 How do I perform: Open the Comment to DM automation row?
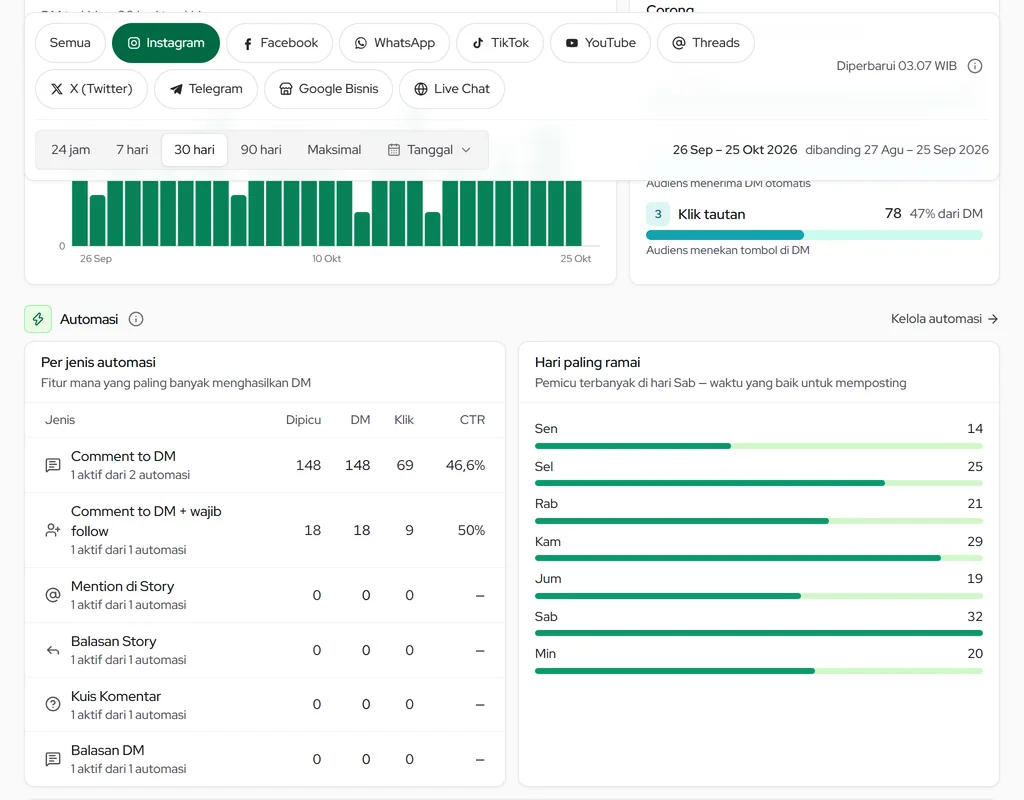(265, 465)
